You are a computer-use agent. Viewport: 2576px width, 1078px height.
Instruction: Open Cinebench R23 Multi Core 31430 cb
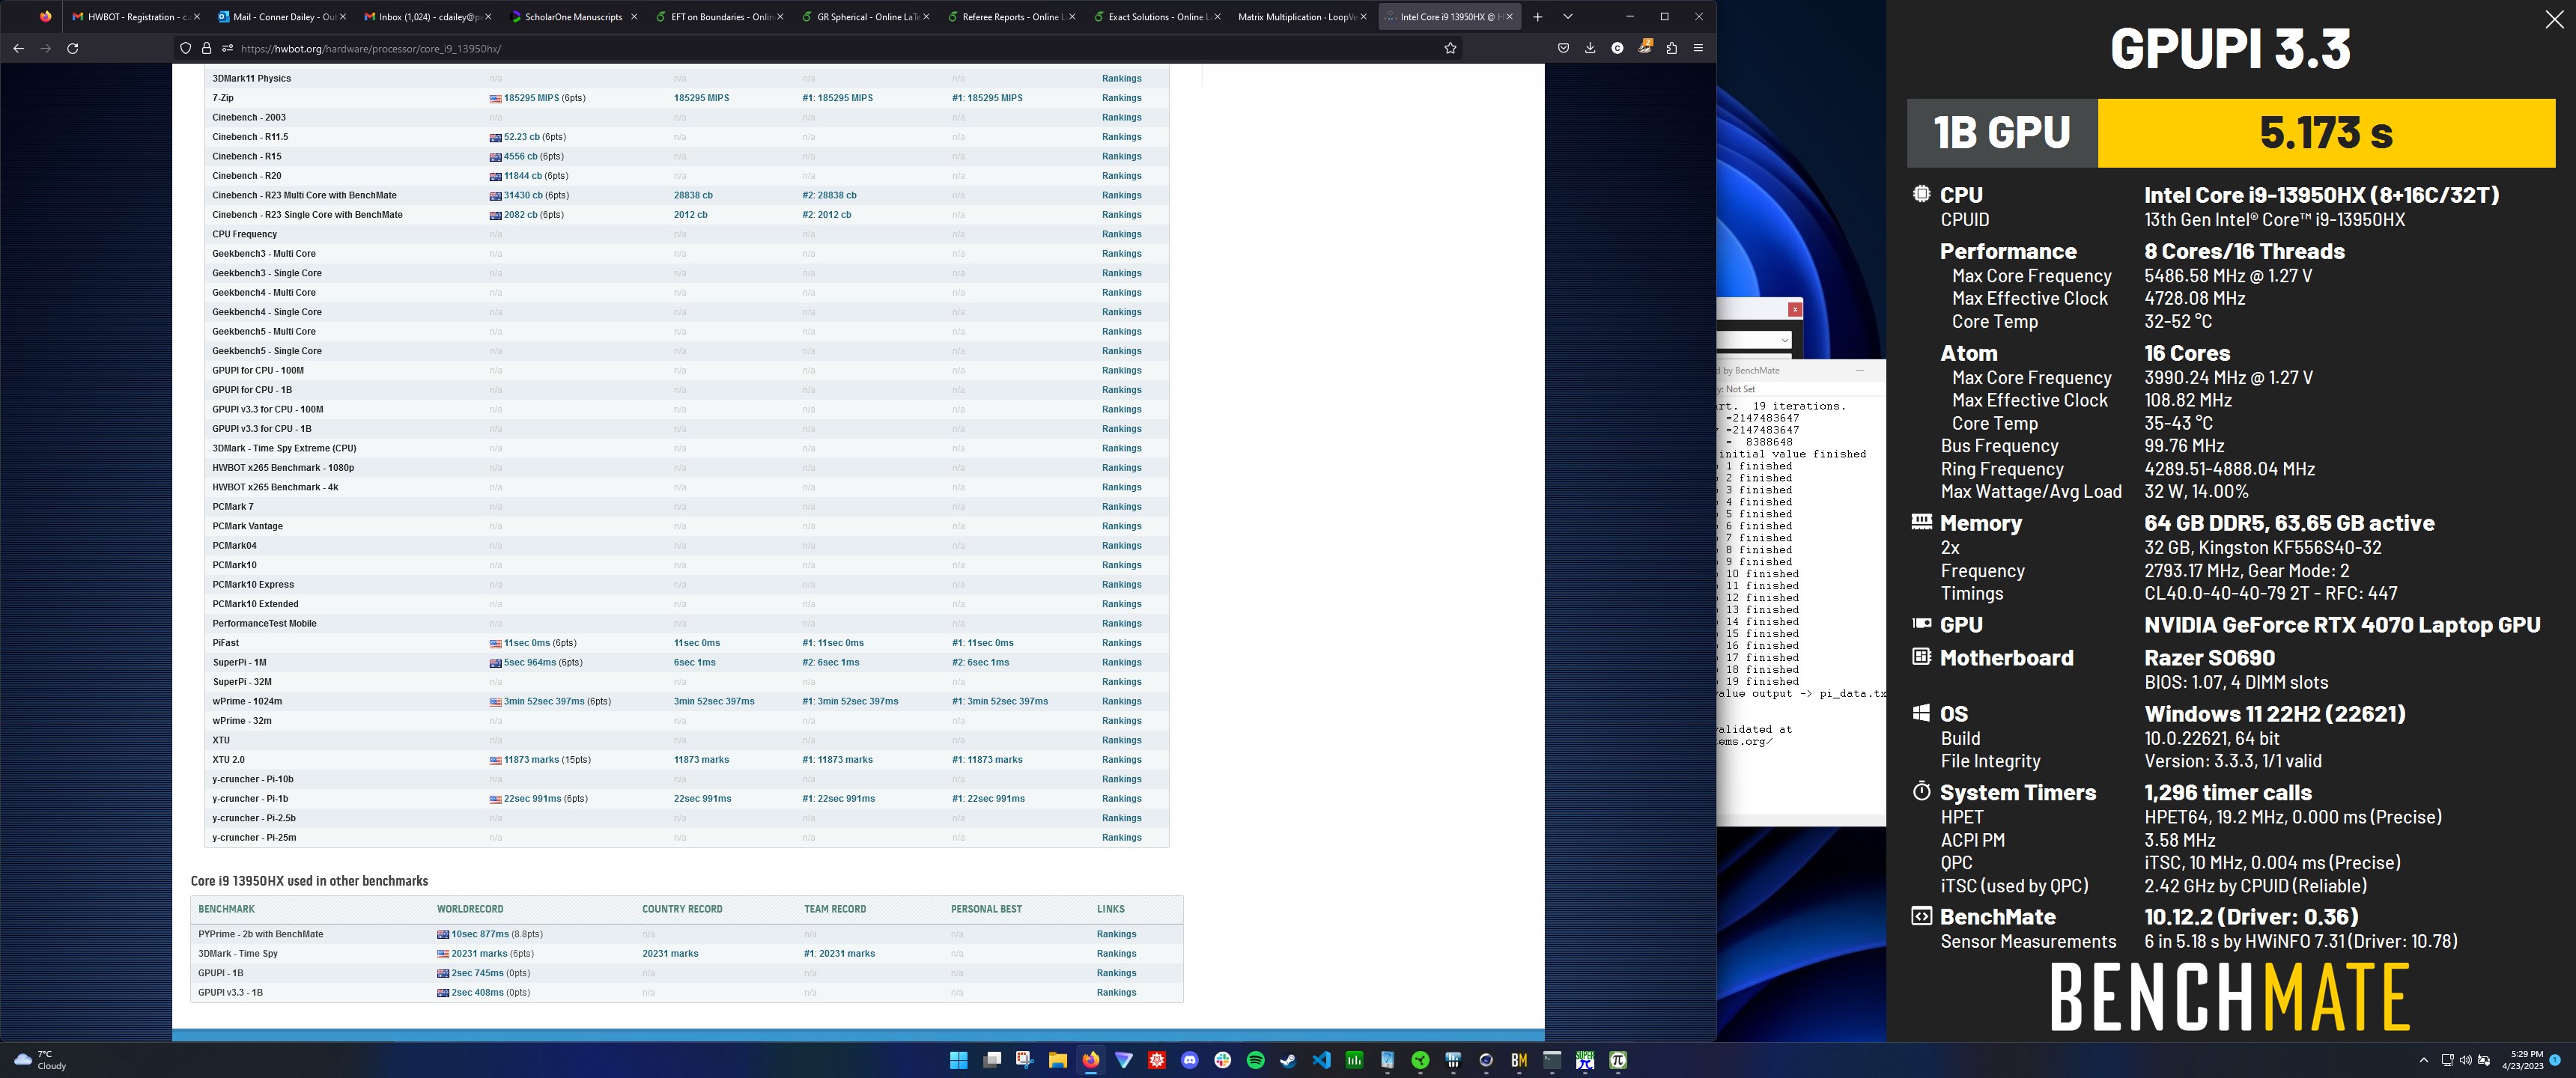(529, 195)
